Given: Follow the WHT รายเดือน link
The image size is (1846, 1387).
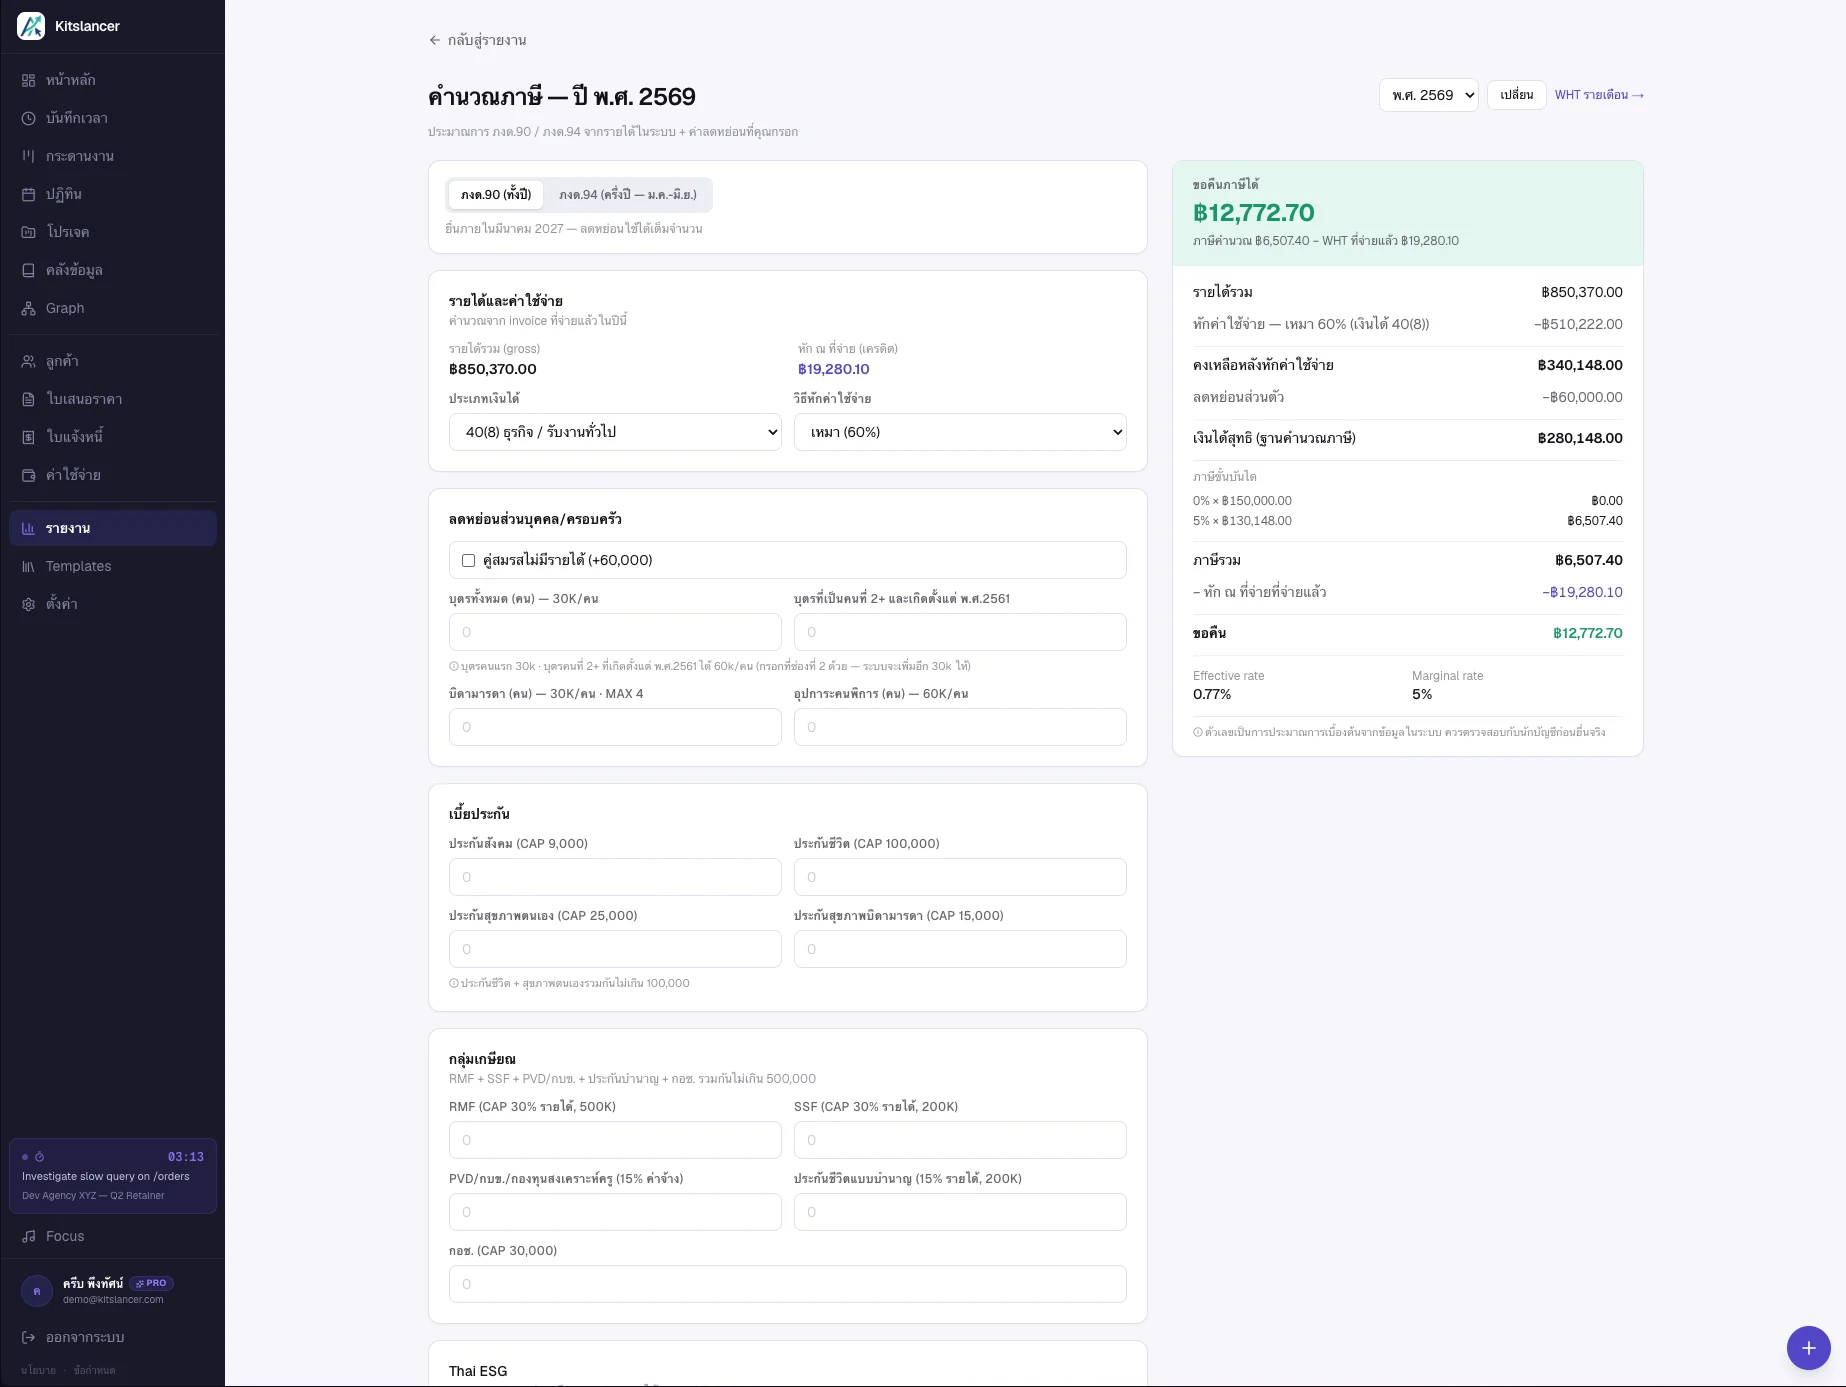Looking at the screenshot, I should tap(1599, 95).
